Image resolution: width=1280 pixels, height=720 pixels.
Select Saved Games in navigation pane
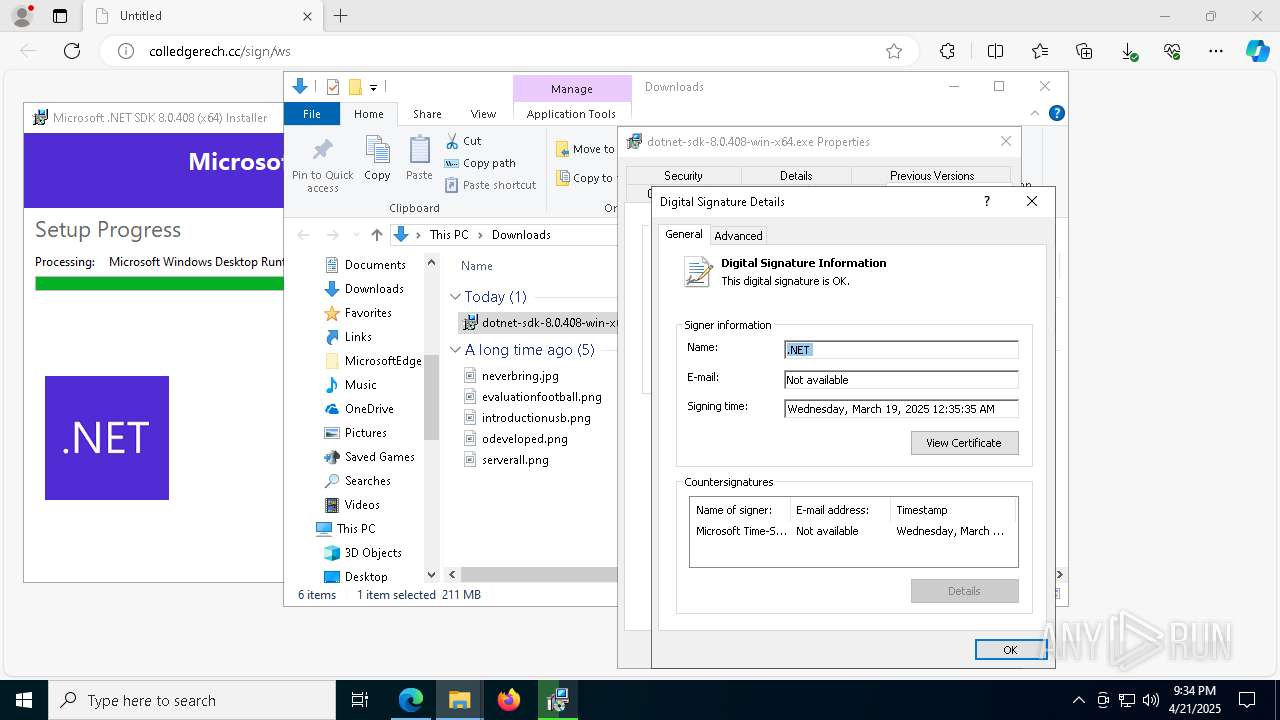[379, 457]
